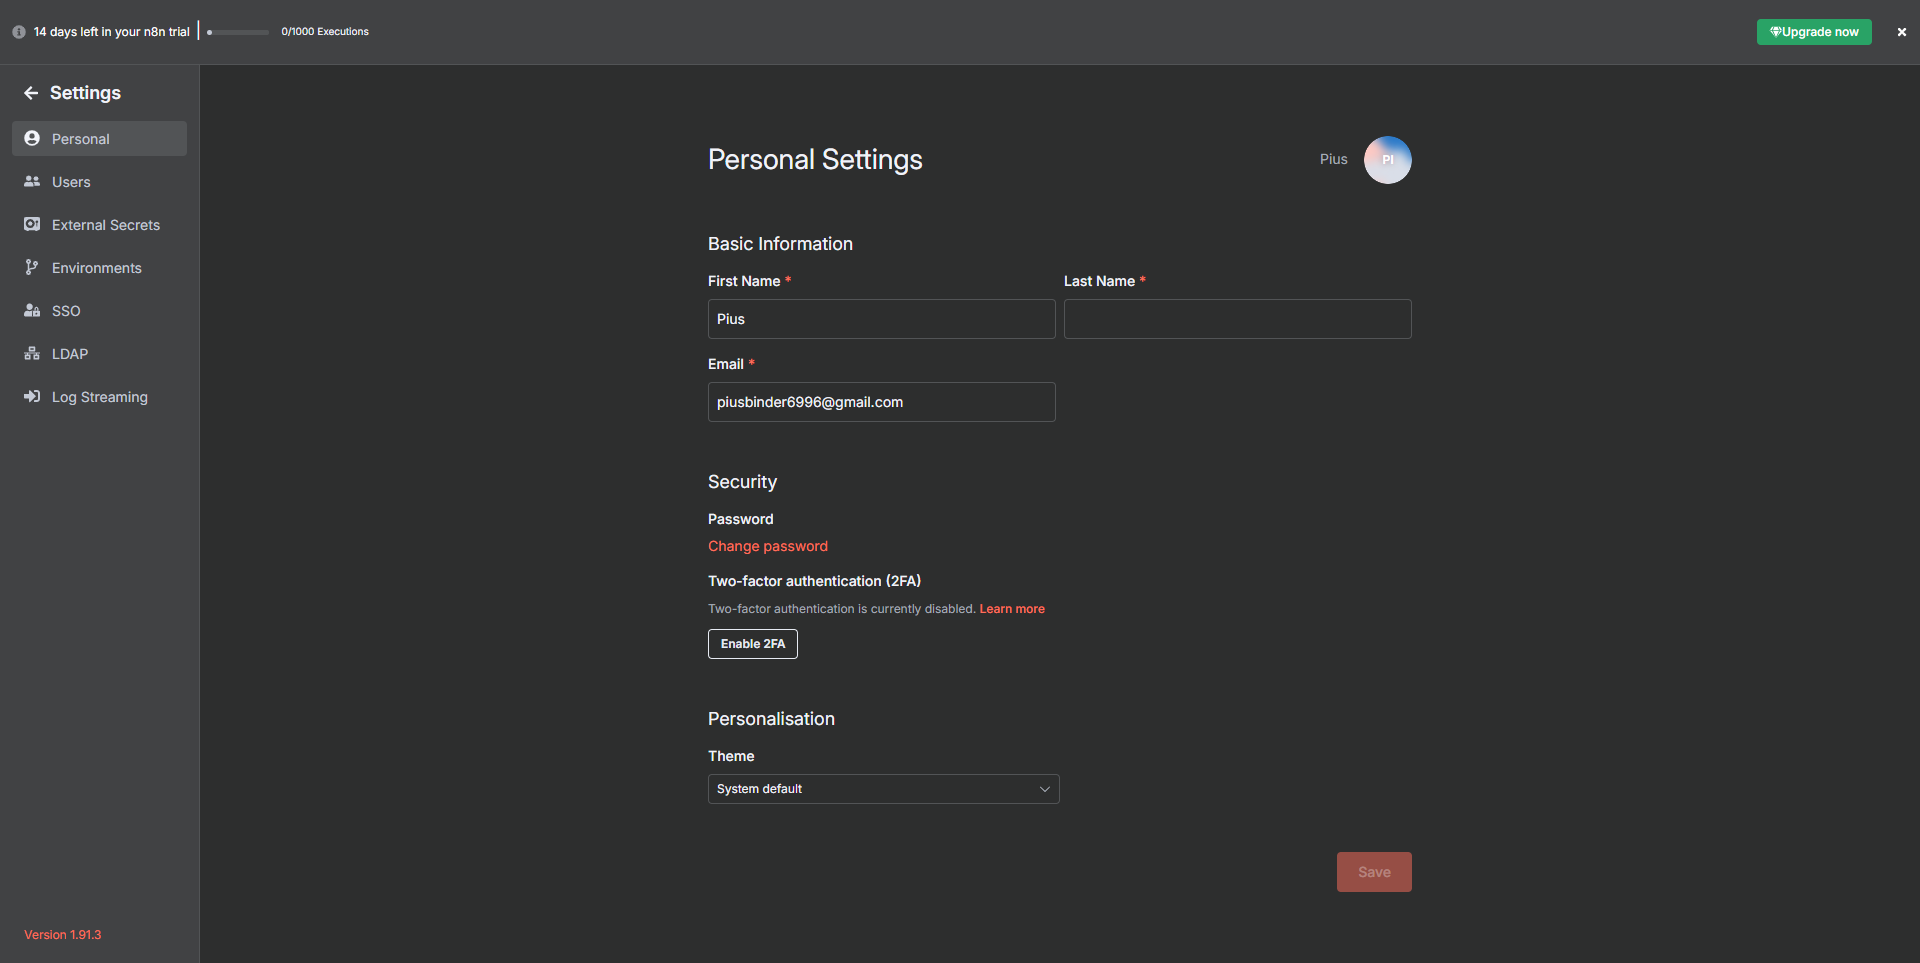
Task: Dismiss the trial banner with X
Action: coord(1901,32)
